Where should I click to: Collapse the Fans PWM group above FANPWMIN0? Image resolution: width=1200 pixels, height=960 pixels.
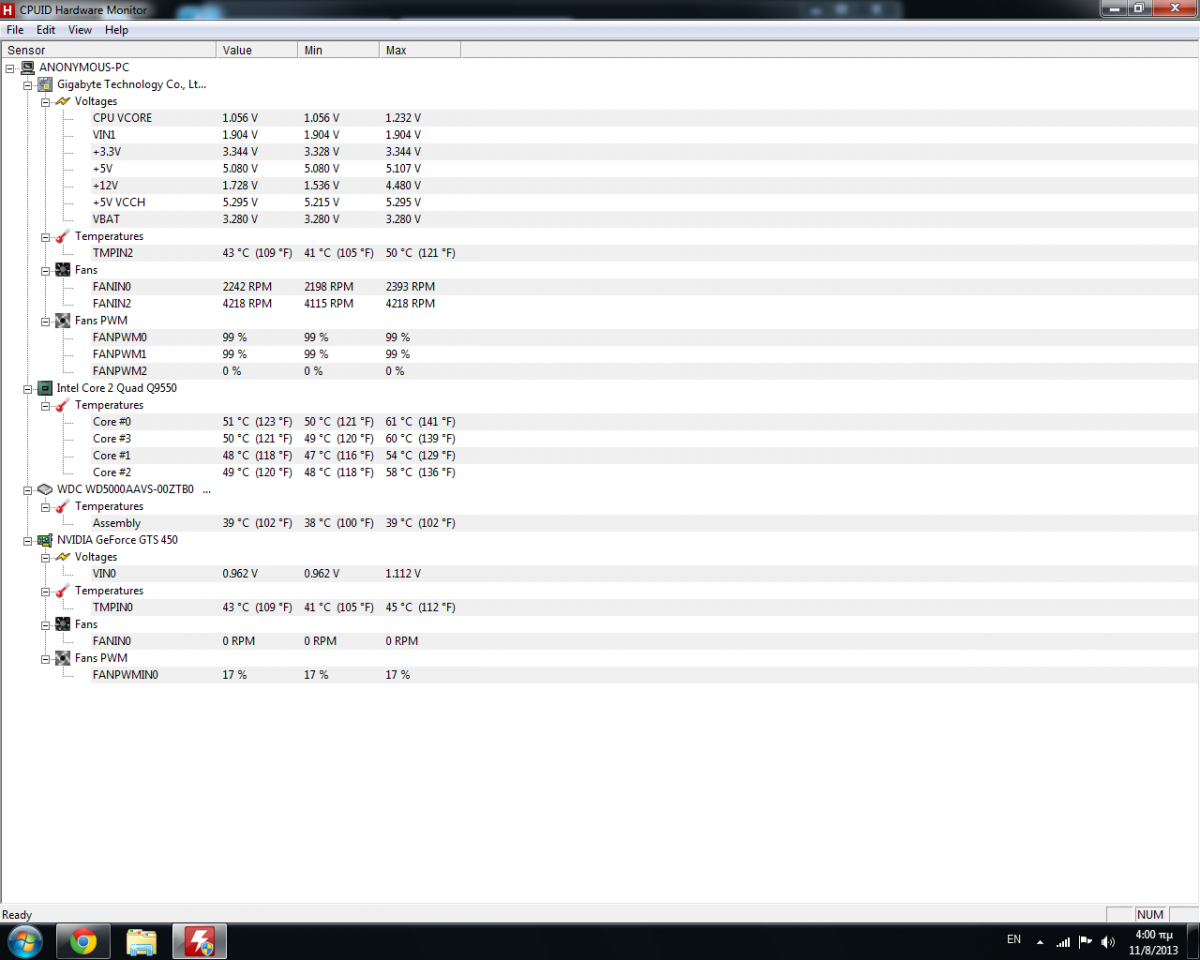45,659
